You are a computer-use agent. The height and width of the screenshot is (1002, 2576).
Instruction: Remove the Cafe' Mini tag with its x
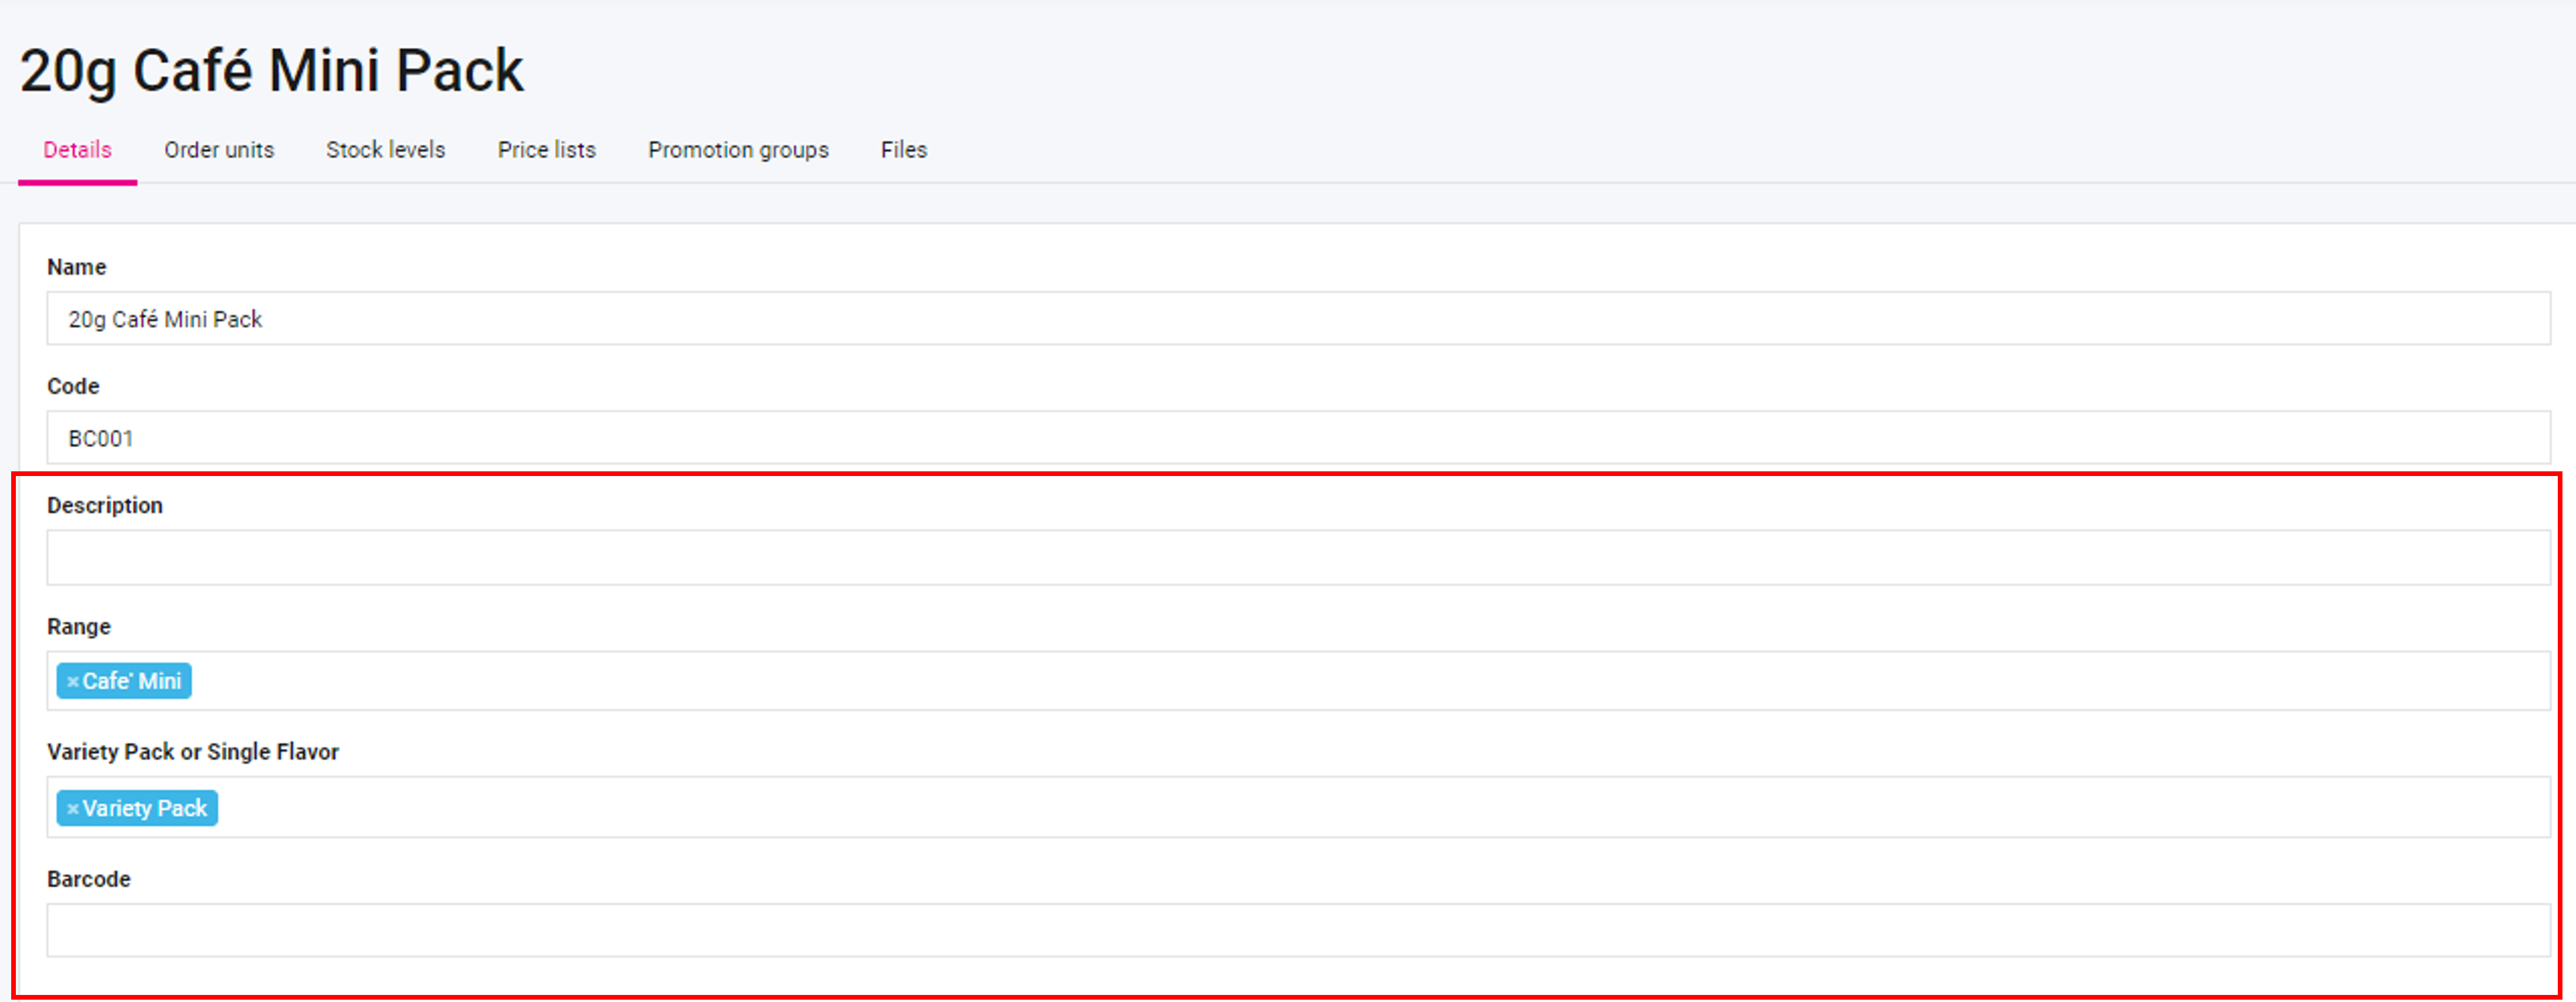pos(72,682)
